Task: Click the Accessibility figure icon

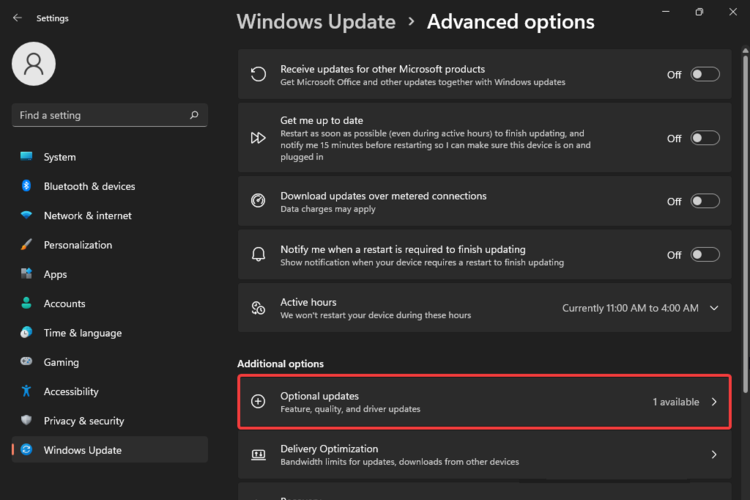Action: coord(26,392)
